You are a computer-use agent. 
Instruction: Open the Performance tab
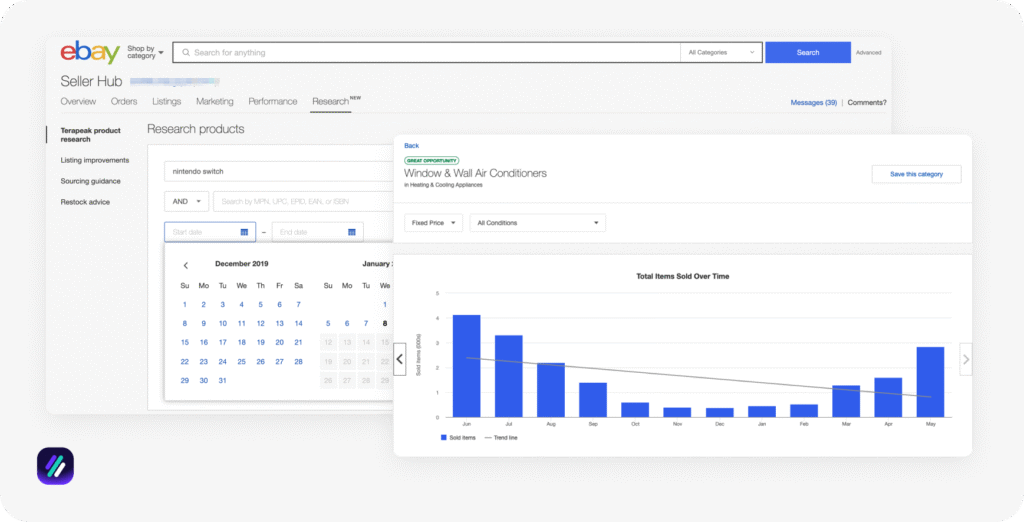273,101
